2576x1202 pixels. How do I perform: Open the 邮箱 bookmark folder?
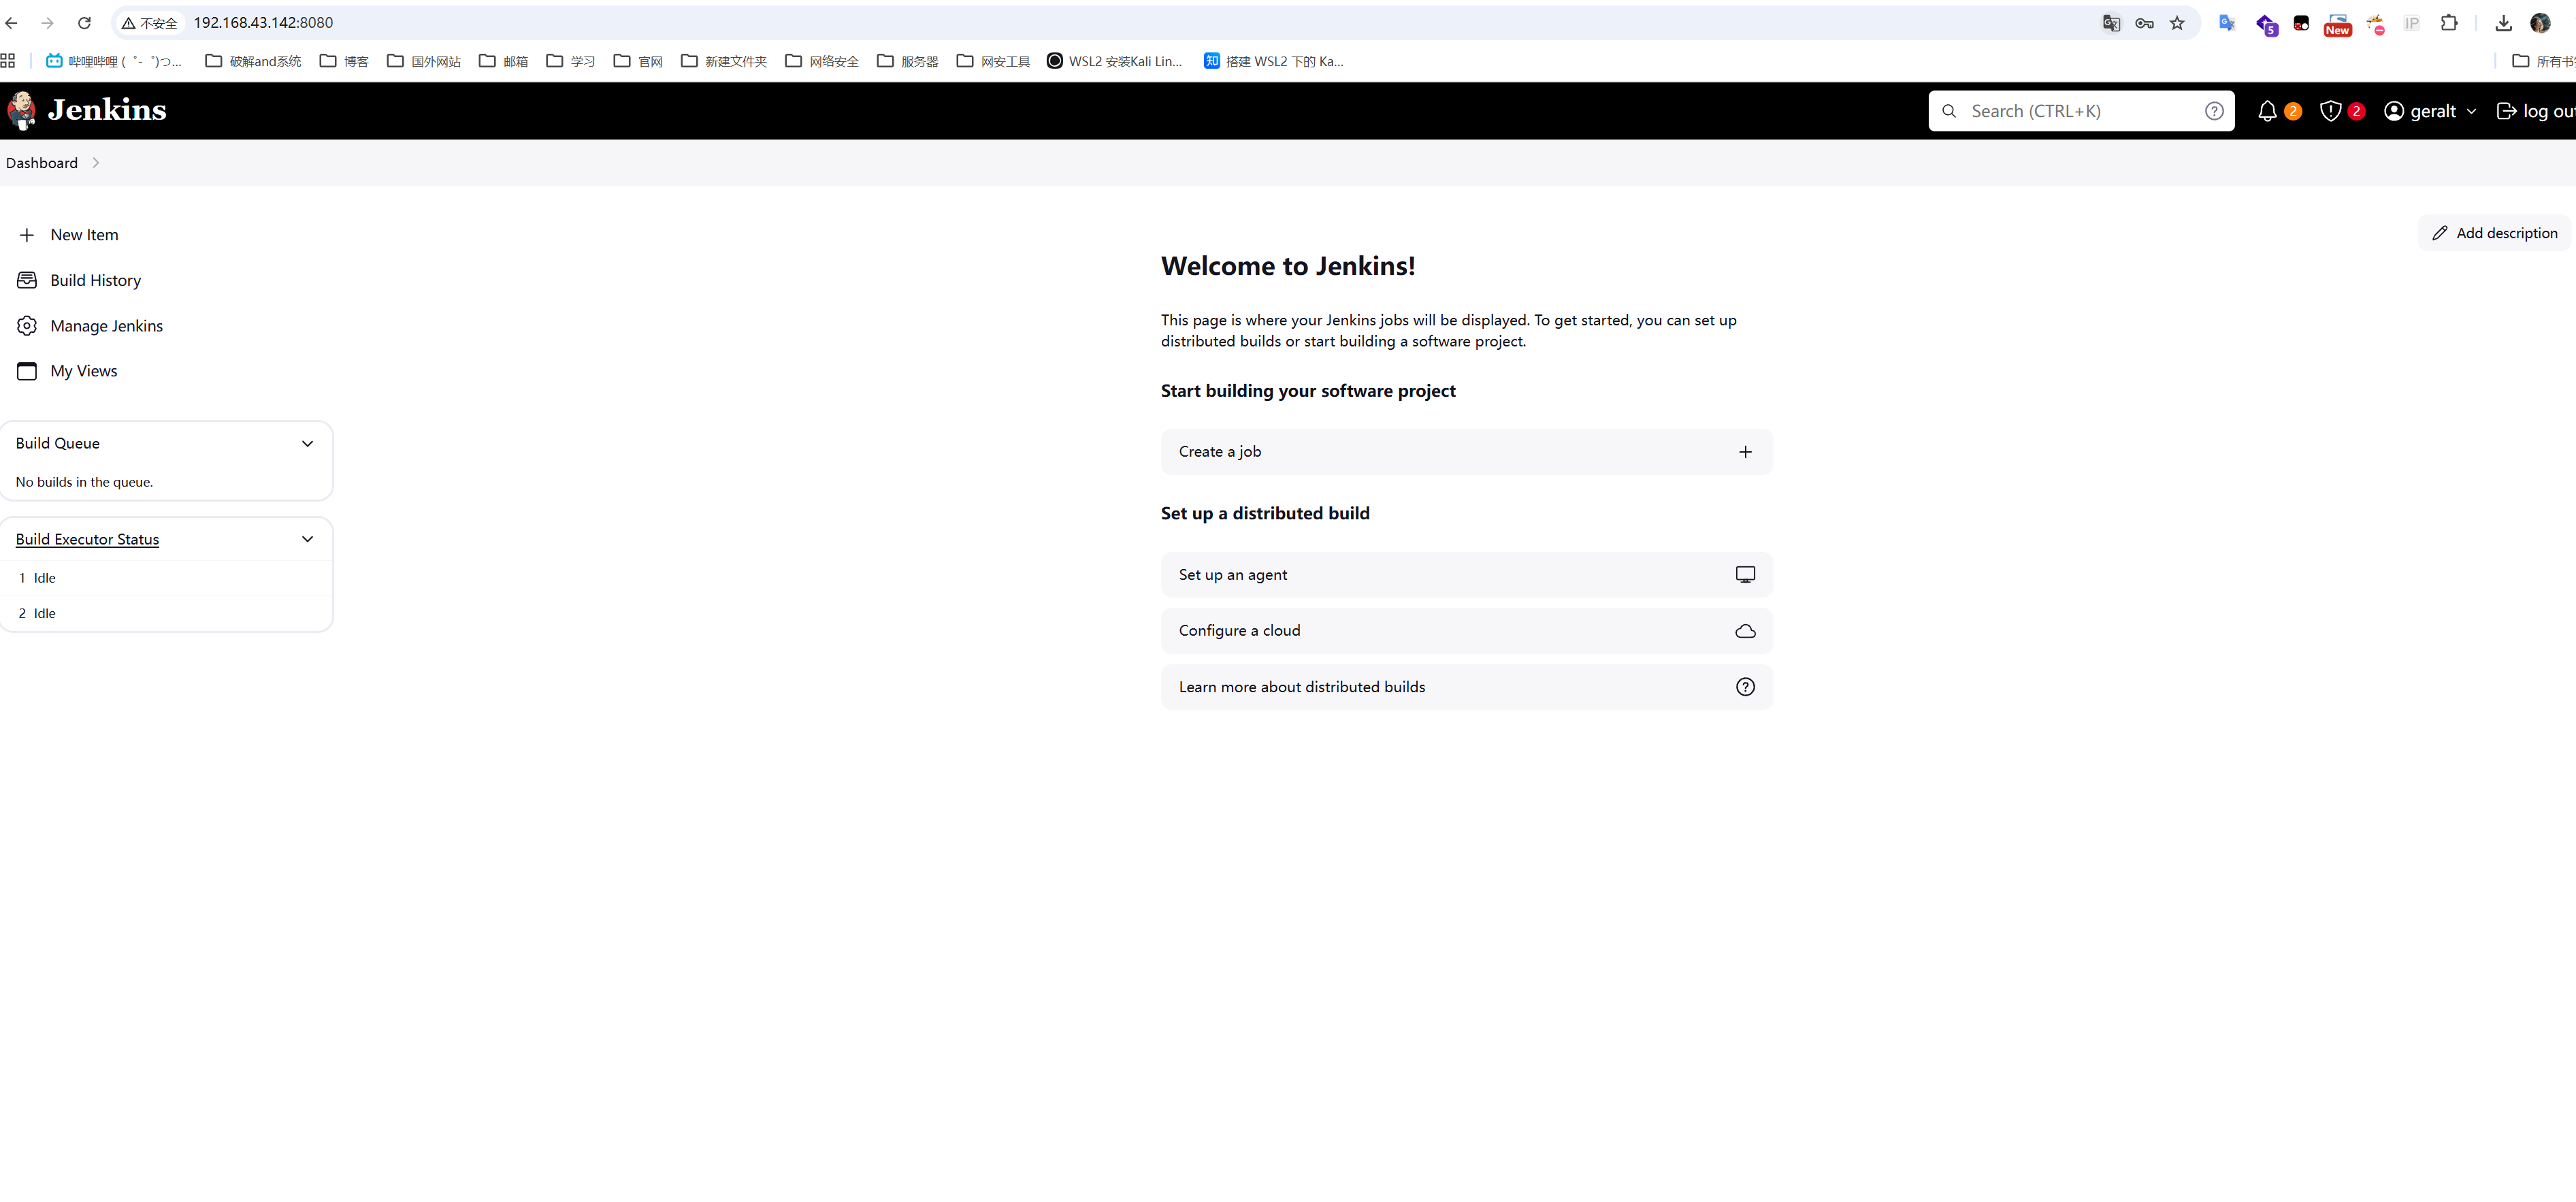[503, 61]
